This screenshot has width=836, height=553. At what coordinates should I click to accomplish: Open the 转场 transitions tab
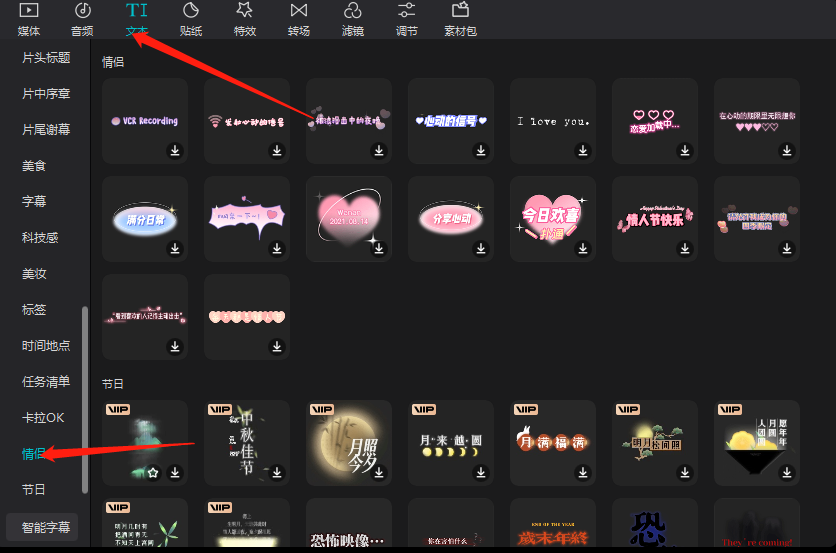tap(299, 19)
